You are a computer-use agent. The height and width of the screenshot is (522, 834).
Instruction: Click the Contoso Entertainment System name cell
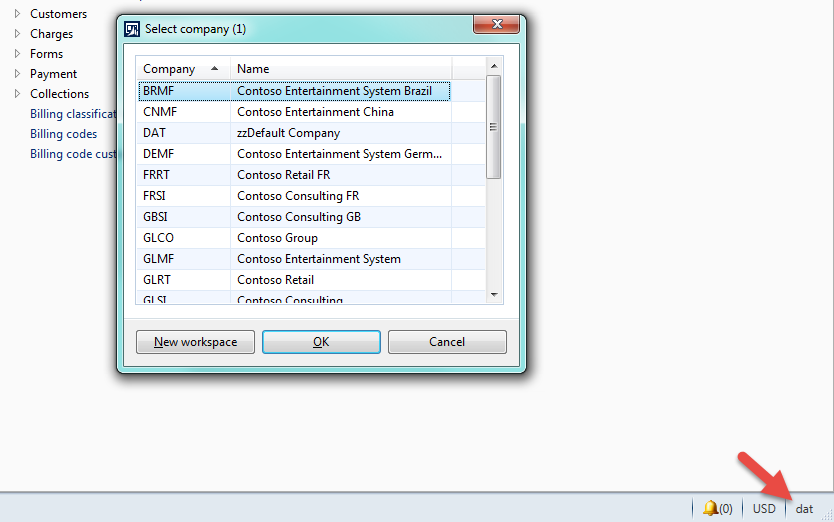341,259
